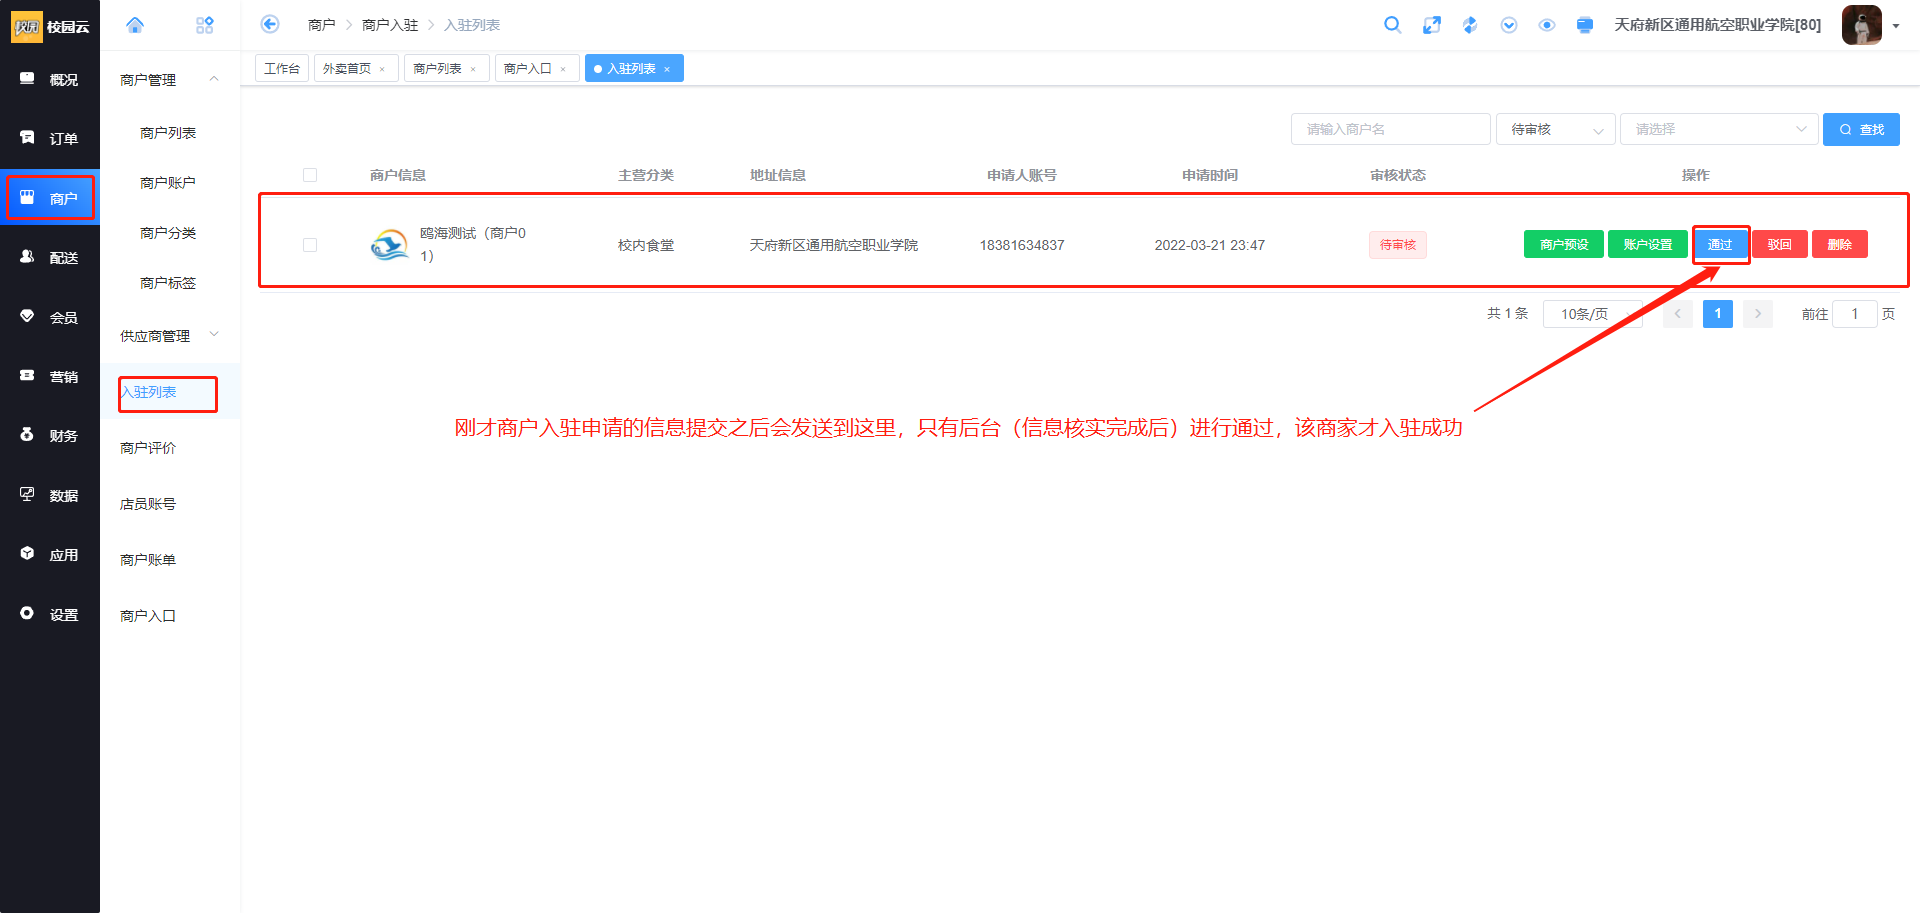Open 商户账户 in the submenu
Image resolution: width=1920 pixels, height=913 pixels.
168,183
